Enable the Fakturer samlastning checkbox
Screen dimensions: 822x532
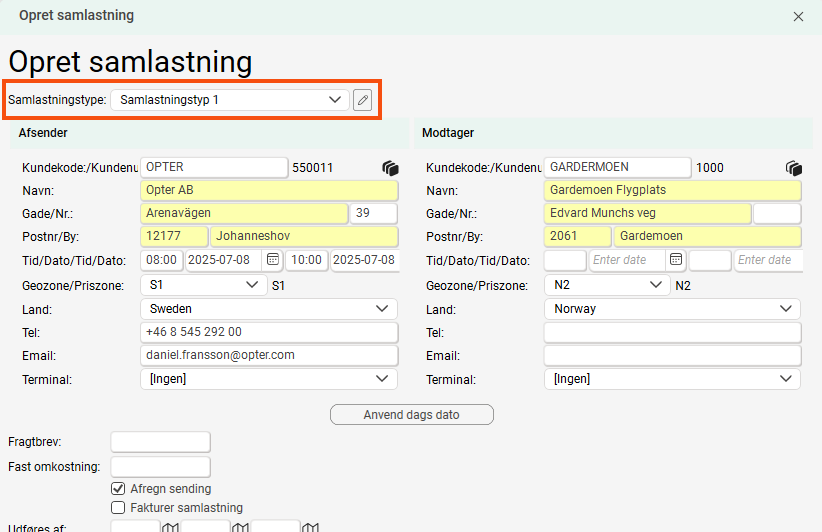[118, 508]
